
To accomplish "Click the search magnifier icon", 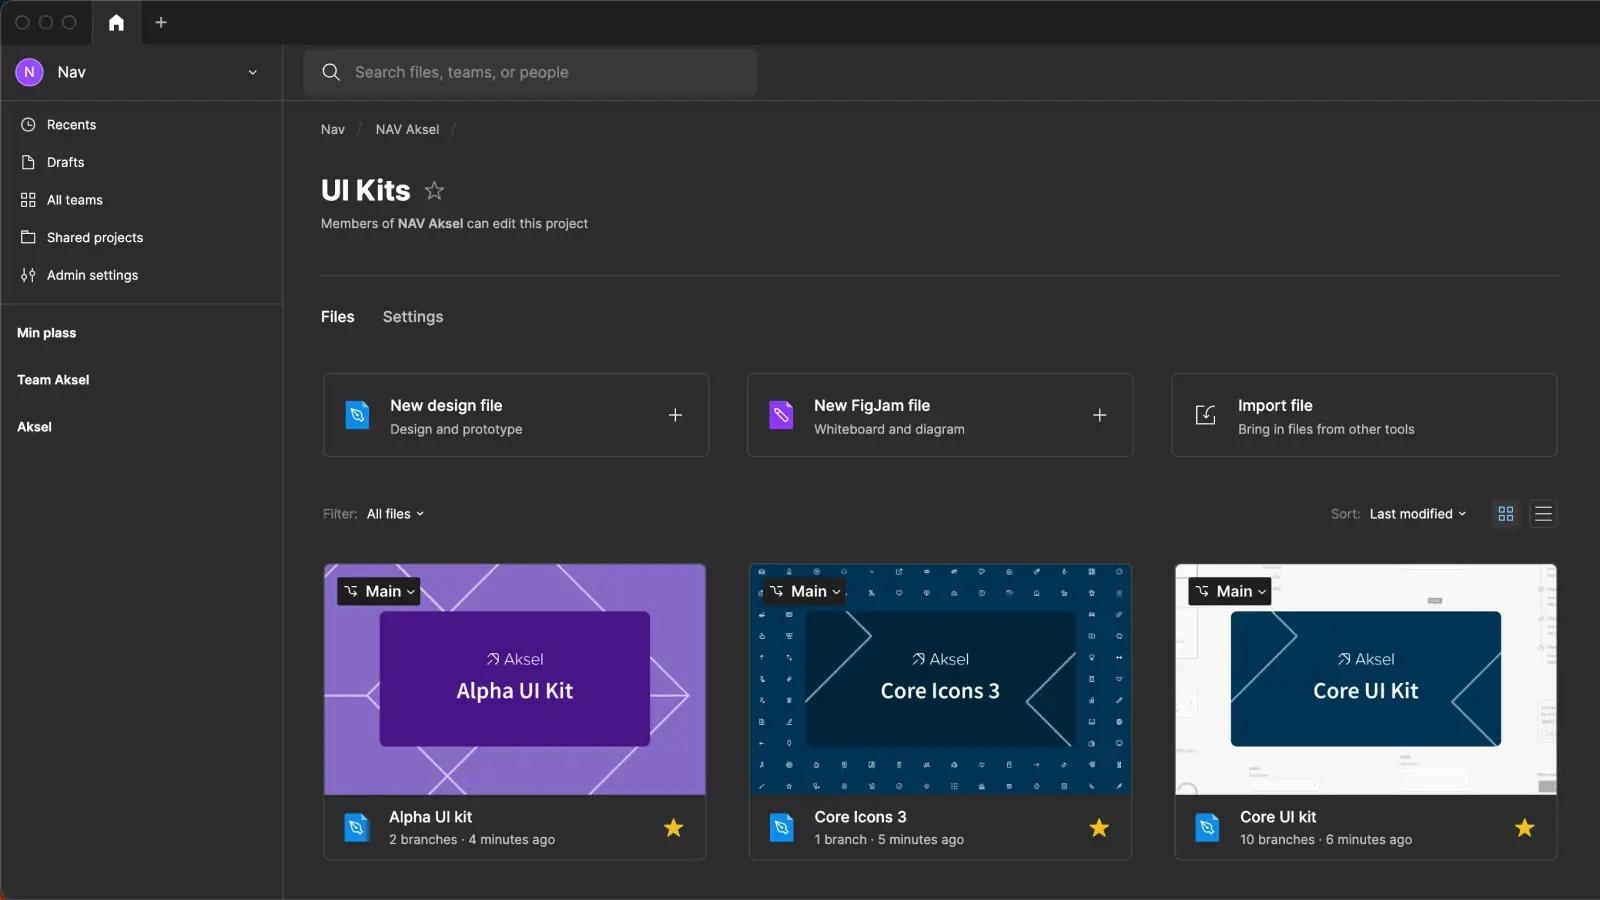I will 331,72.
